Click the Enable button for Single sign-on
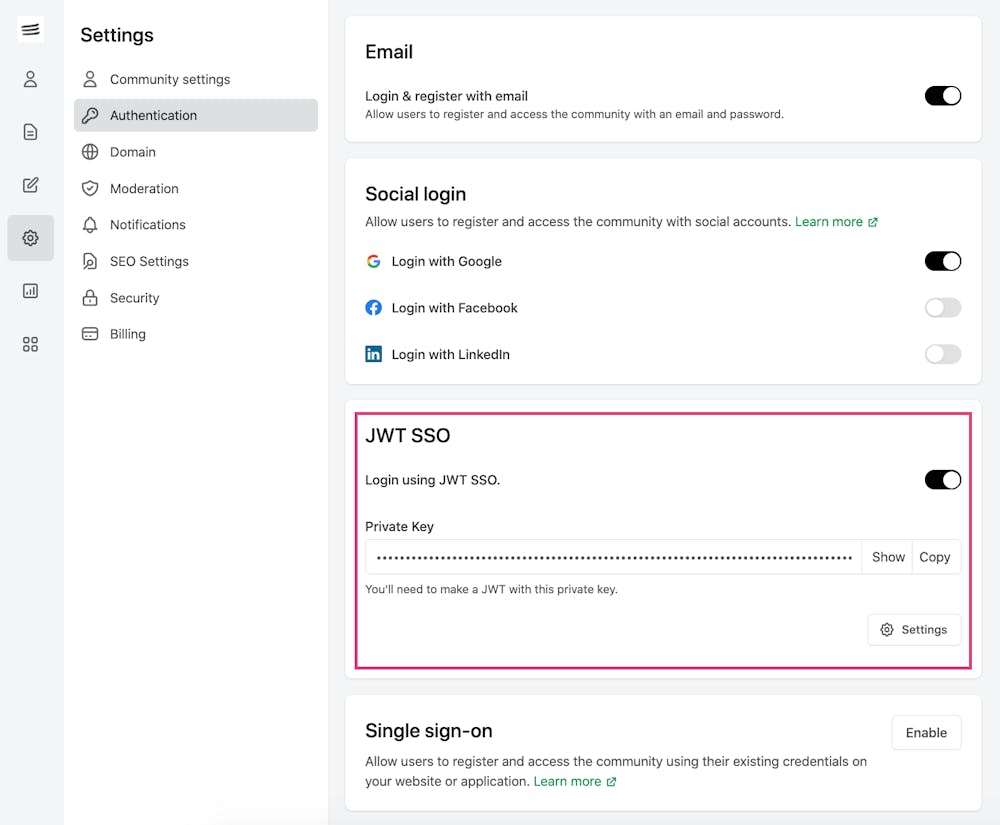This screenshot has width=1000, height=825. click(926, 733)
